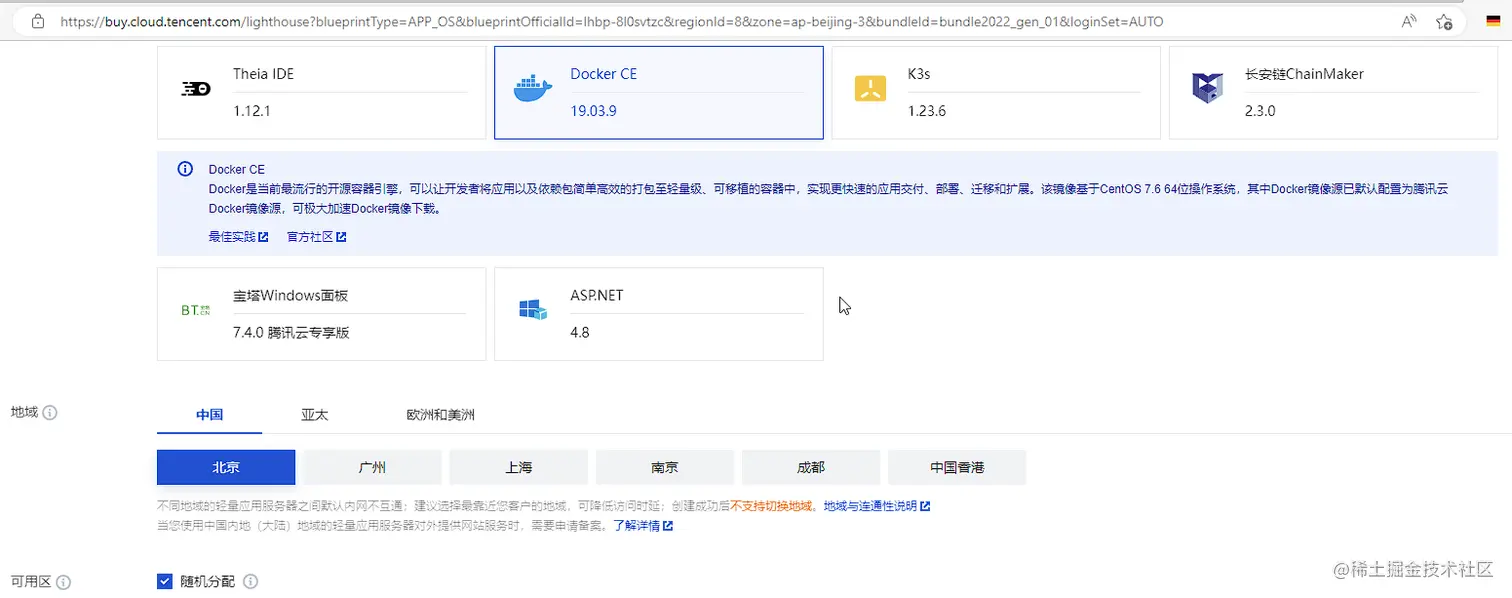The image size is (1512, 598).
Task: Open the read aloud icon in browser bar
Action: click(x=1409, y=21)
